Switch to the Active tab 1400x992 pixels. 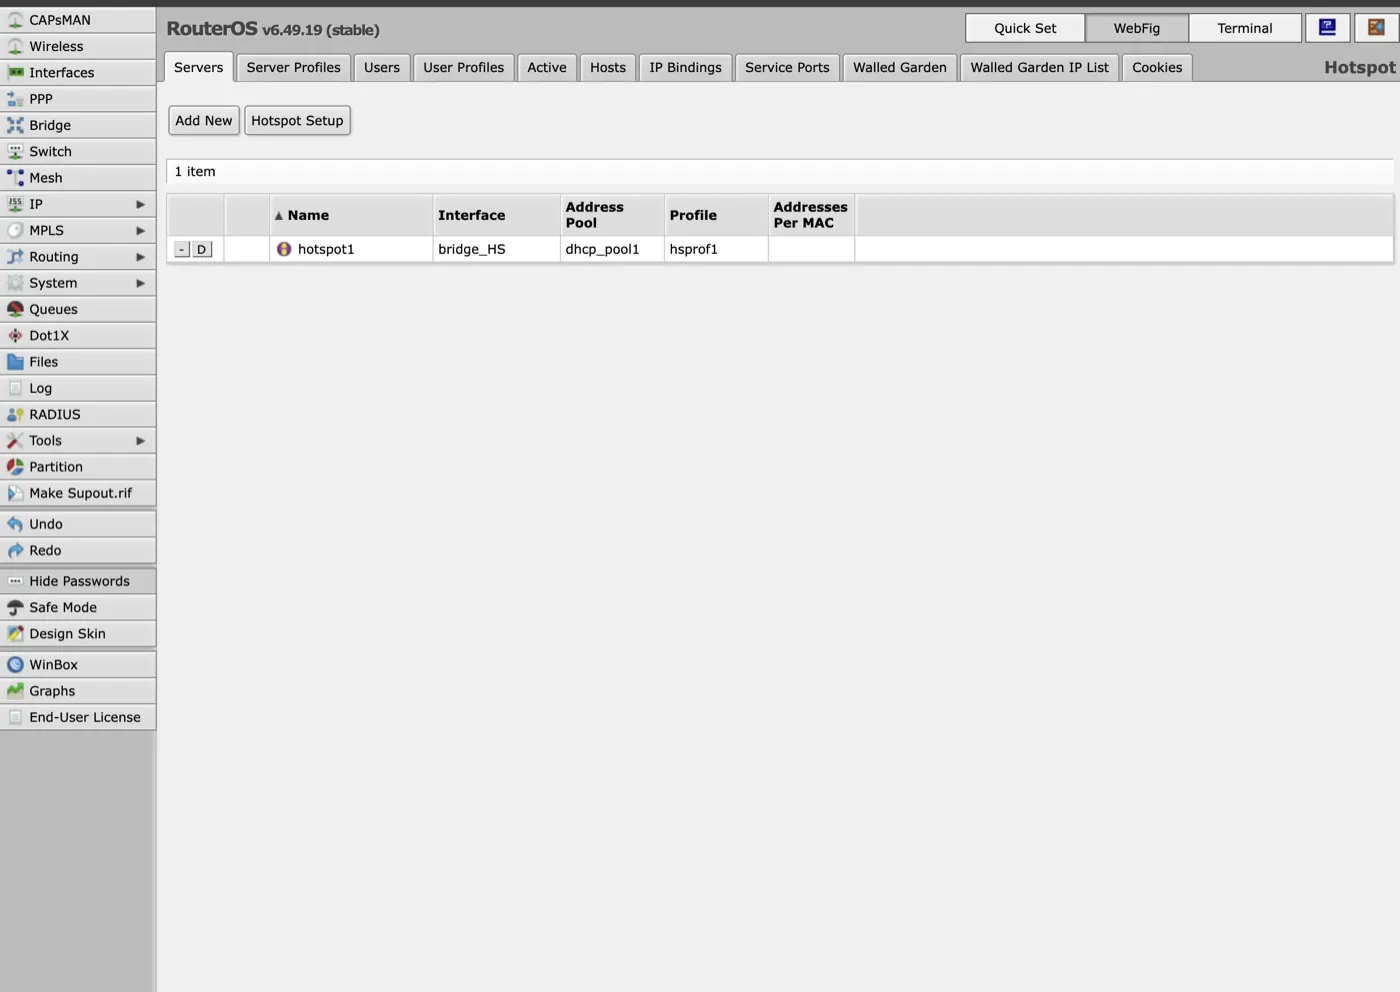(x=547, y=67)
